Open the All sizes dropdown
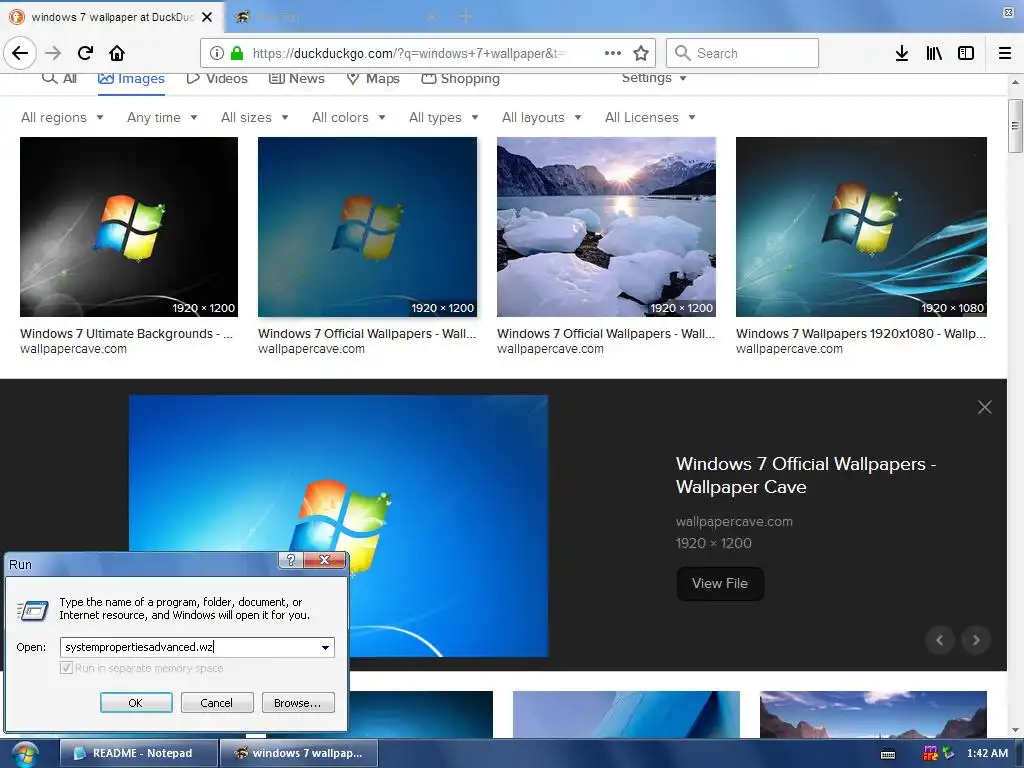This screenshot has height=768, width=1024. [255, 118]
